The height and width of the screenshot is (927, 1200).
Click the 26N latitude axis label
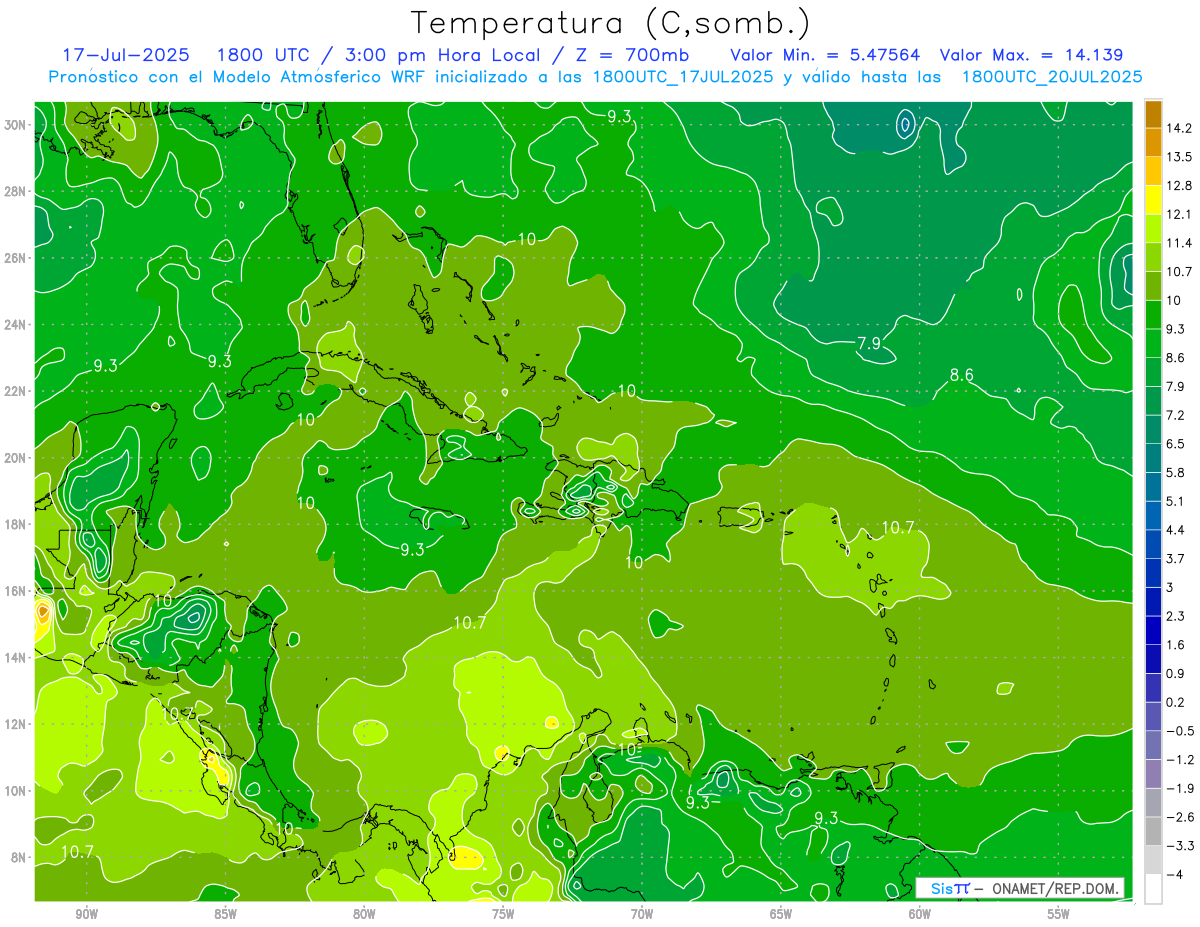17,258
